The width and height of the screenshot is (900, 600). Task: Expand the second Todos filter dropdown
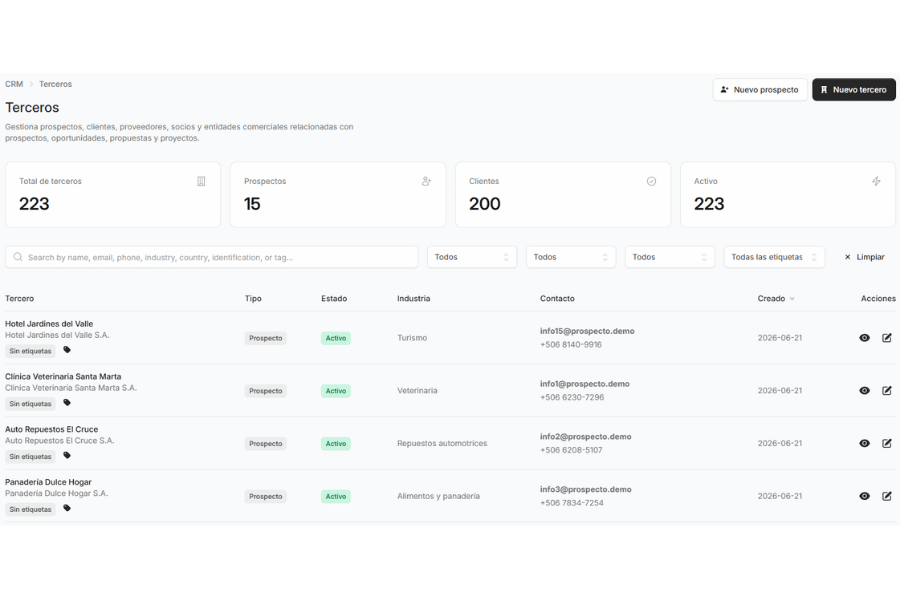click(571, 257)
